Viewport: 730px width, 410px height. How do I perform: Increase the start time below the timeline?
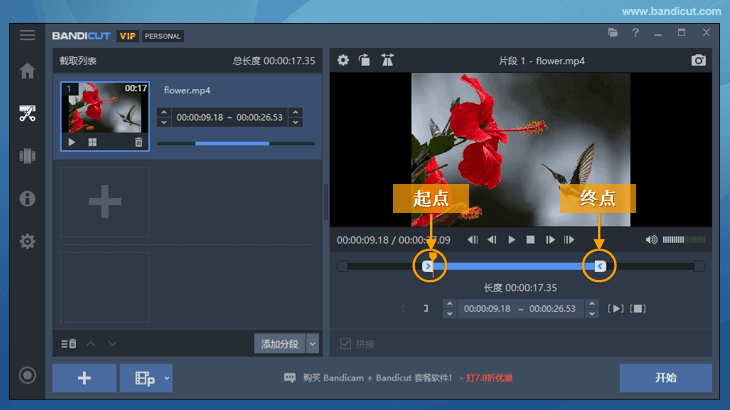[x=450, y=304]
